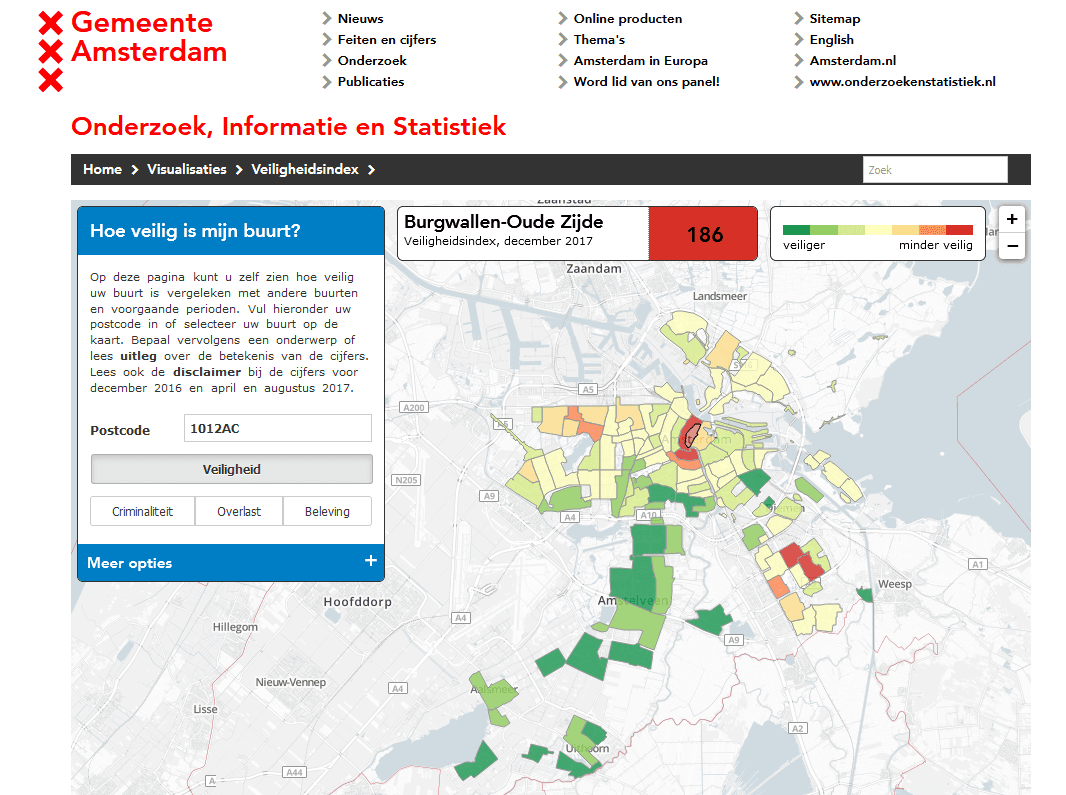Image resolution: width=1066 pixels, height=795 pixels.
Task: Click Zaandam label on the map
Action: 594,269
